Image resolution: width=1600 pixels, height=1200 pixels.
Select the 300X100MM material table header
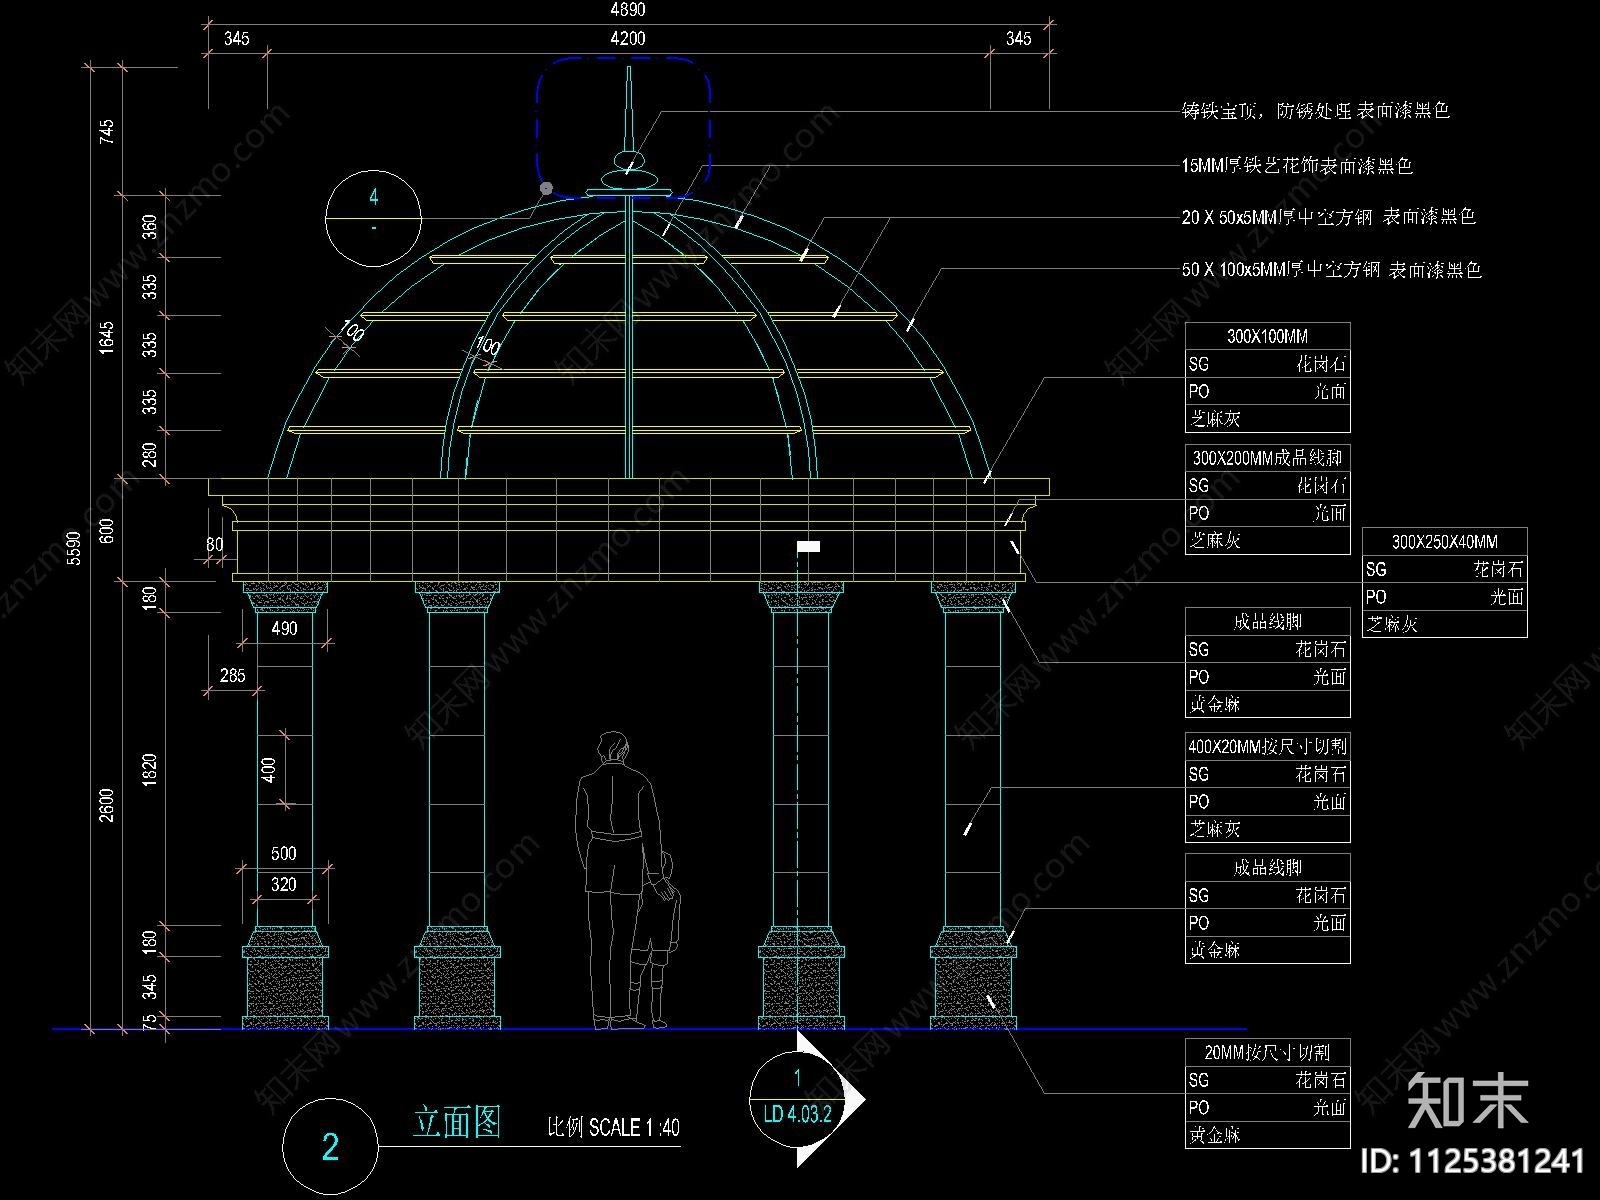point(1267,337)
